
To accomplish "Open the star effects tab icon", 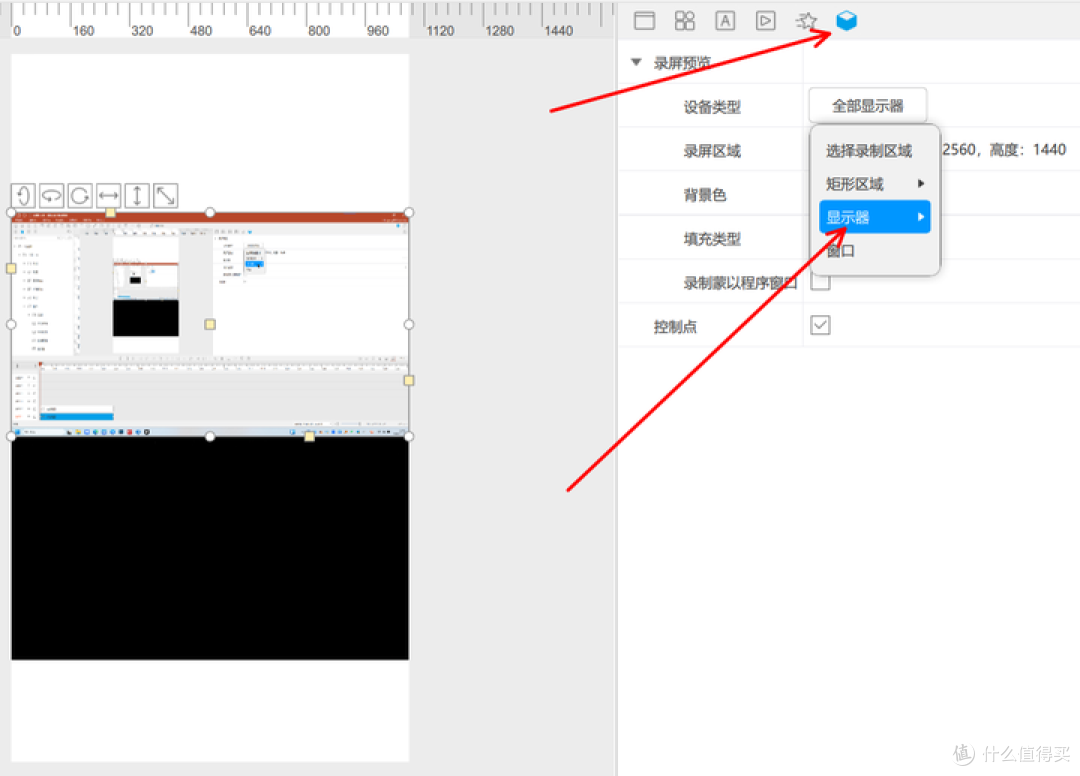I will [x=806, y=21].
